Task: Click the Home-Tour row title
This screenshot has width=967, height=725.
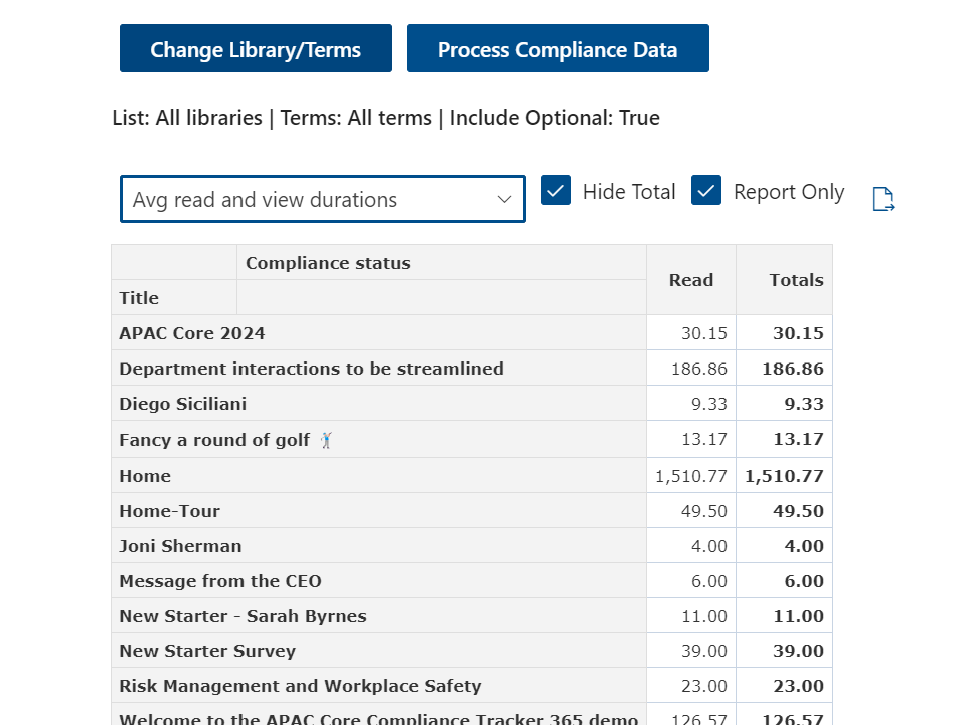Action: [x=169, y=511]
